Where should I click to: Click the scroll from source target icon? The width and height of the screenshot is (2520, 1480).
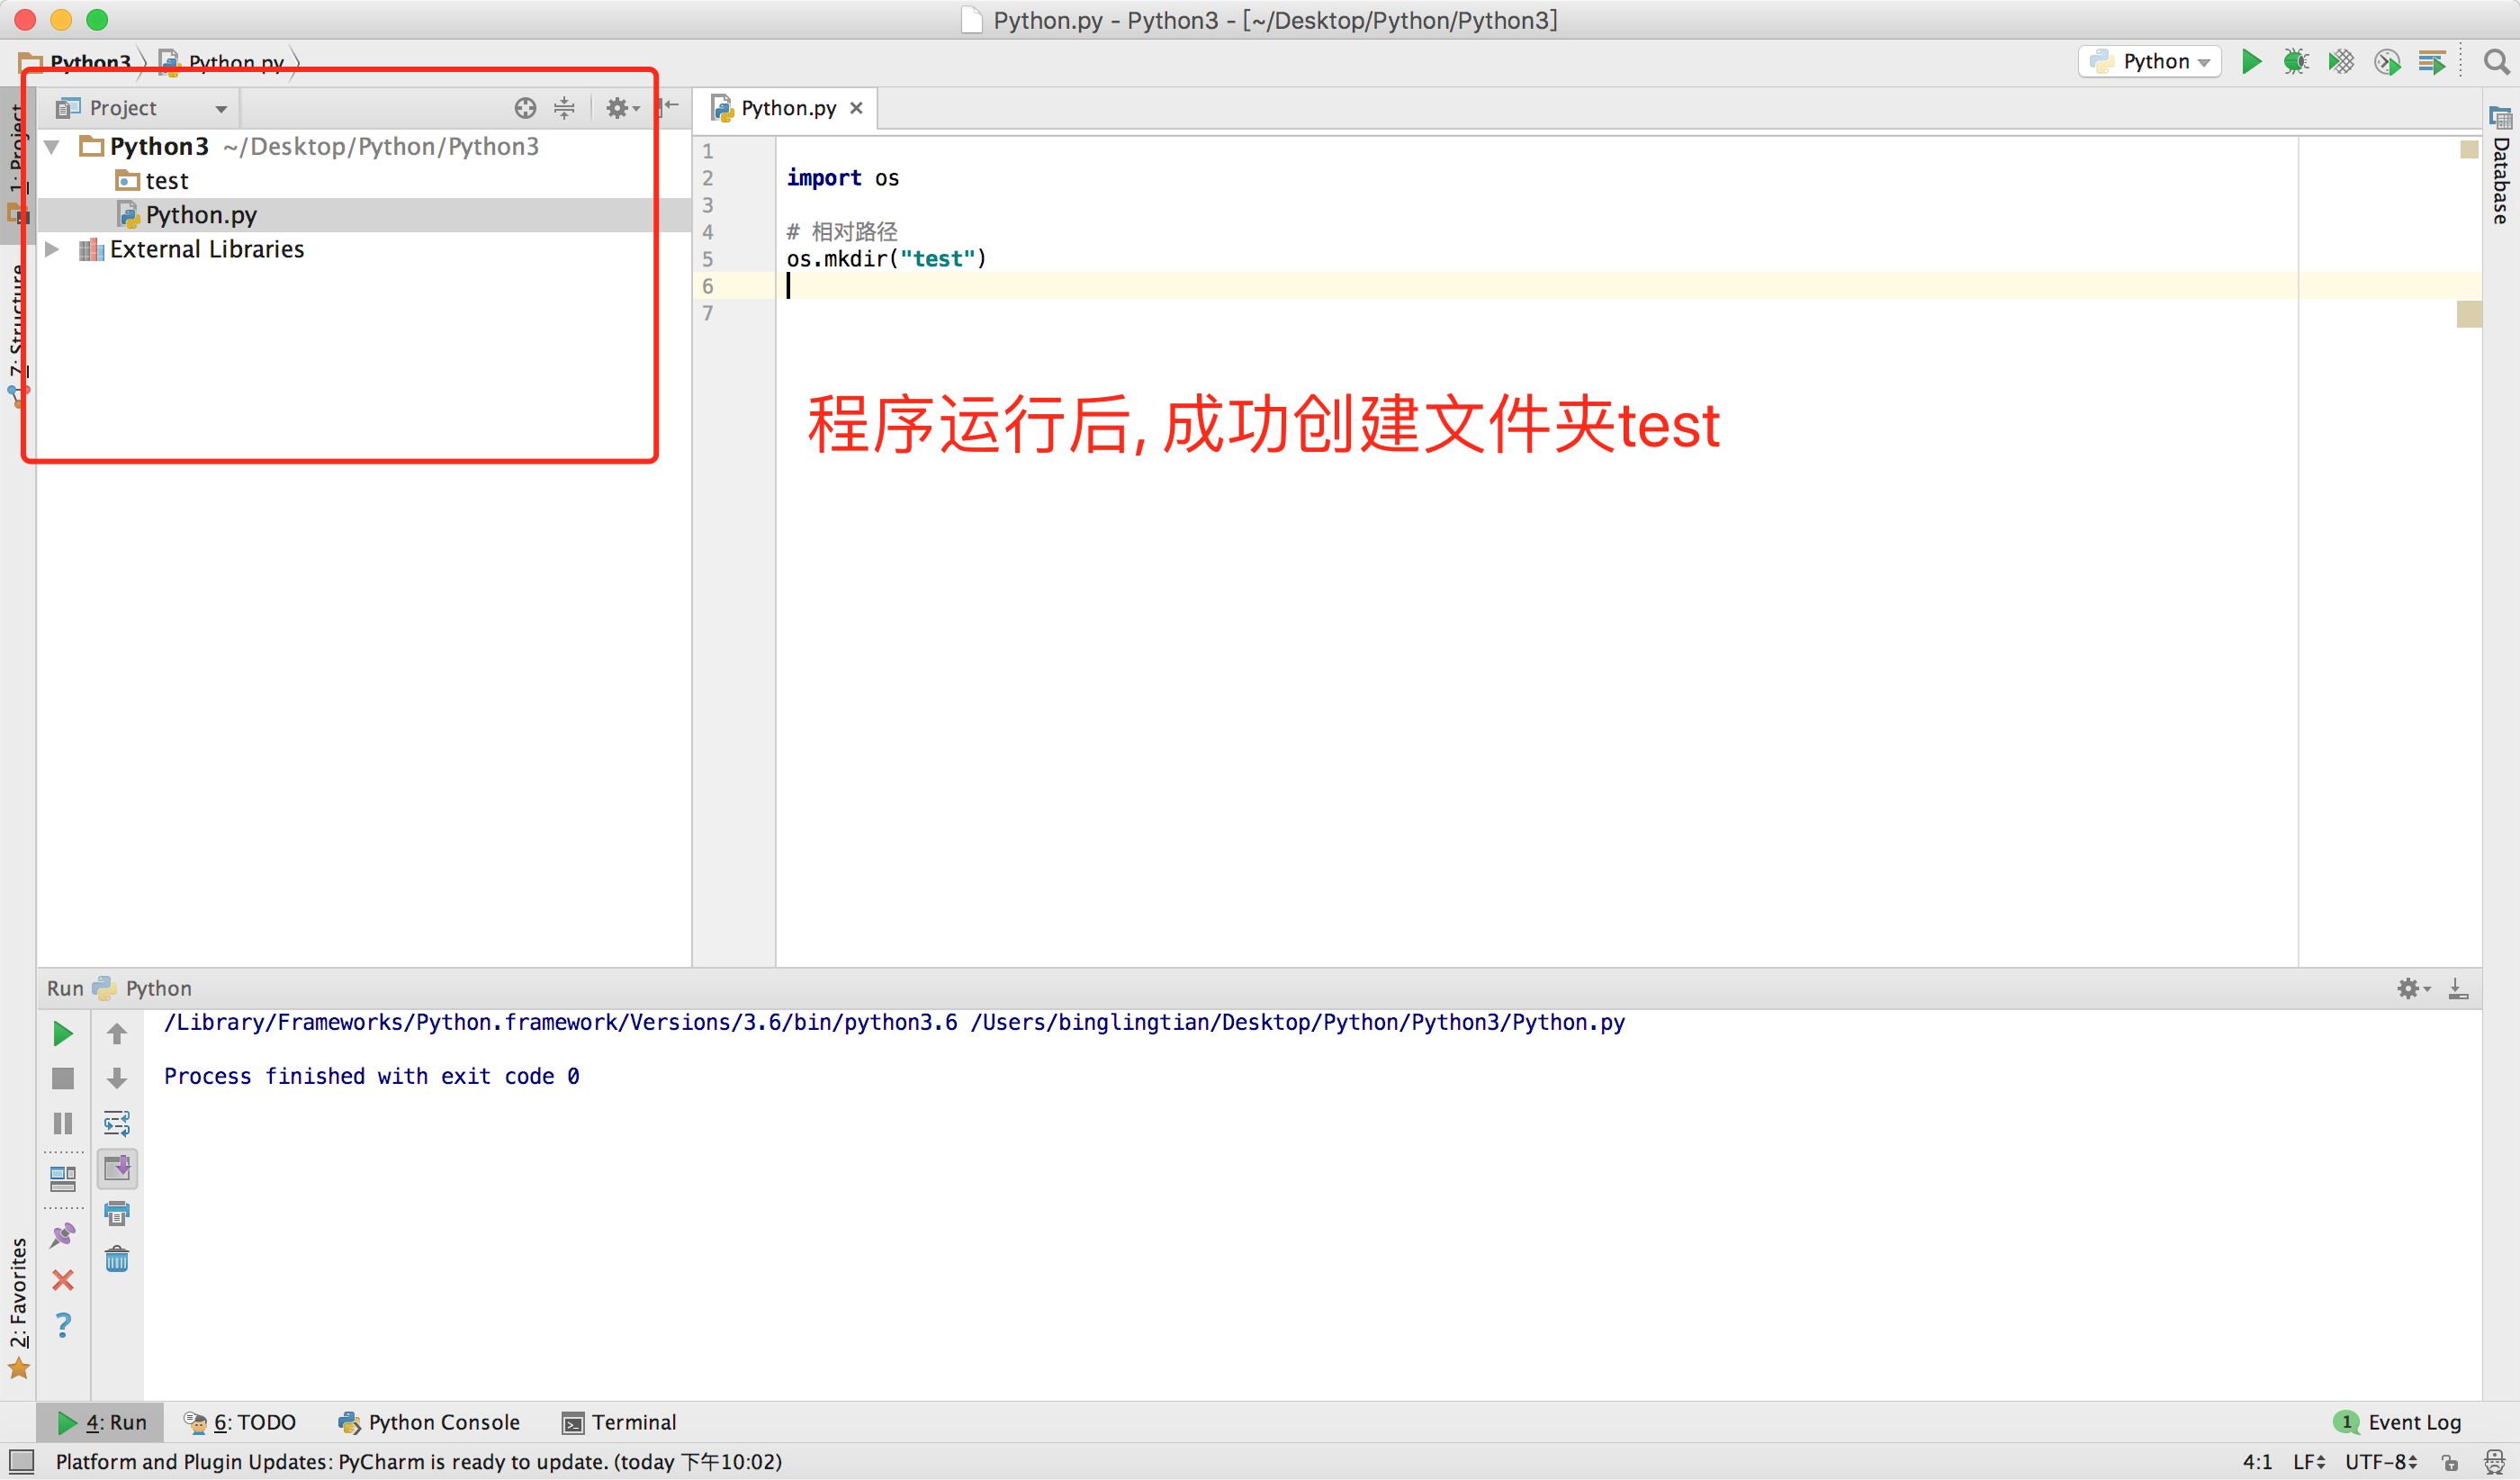click(x=525, y=108)
